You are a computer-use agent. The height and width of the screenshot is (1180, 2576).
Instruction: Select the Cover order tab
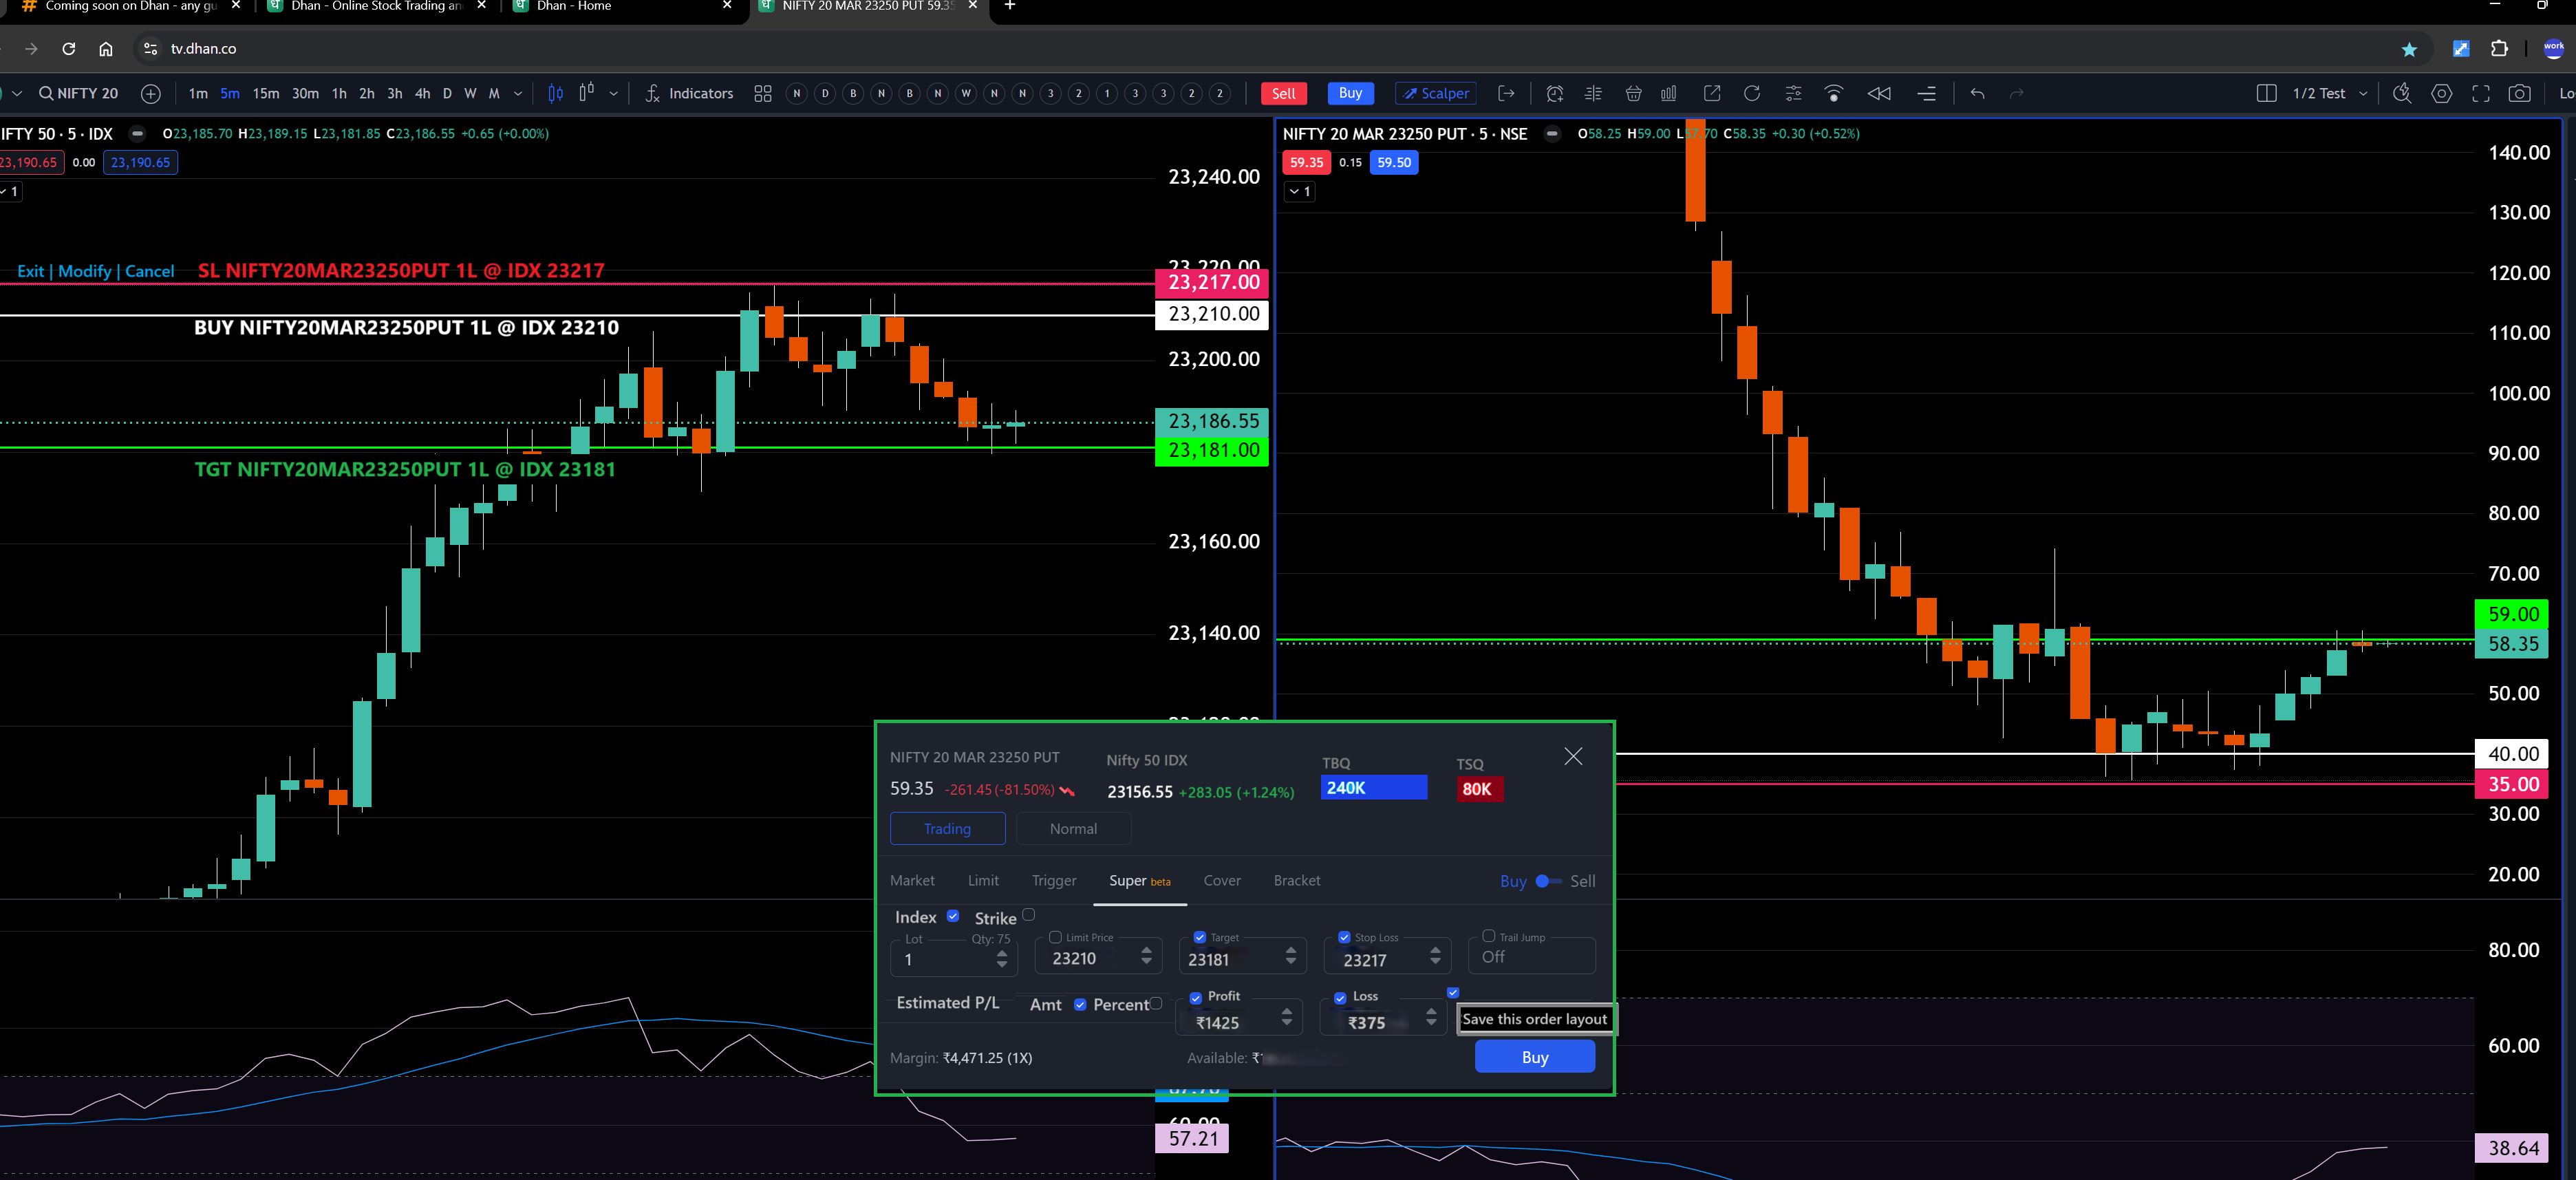[x=1222, y=880]
